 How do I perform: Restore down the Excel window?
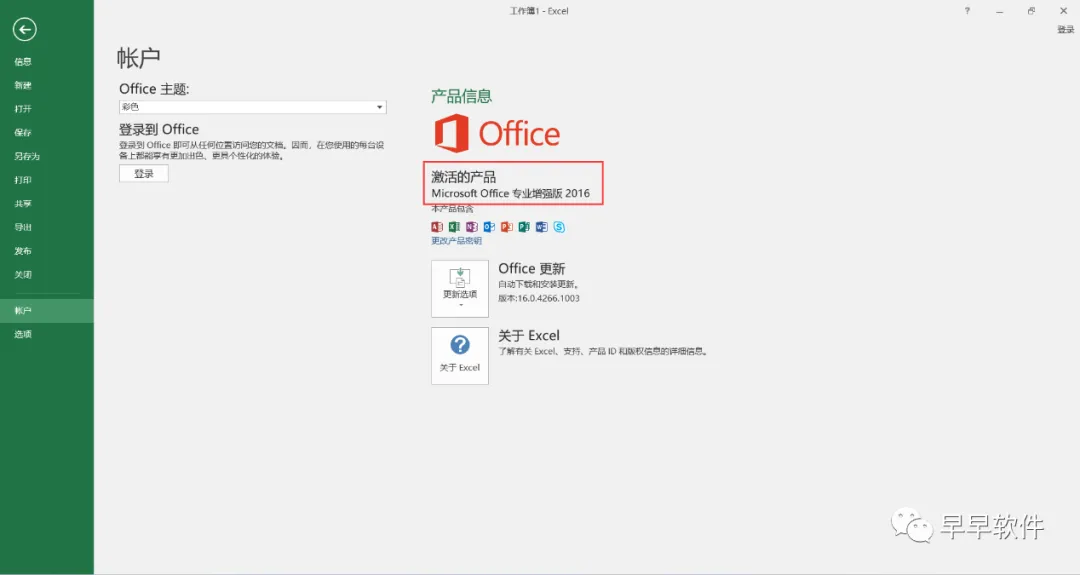click(x=1031, y=11)
